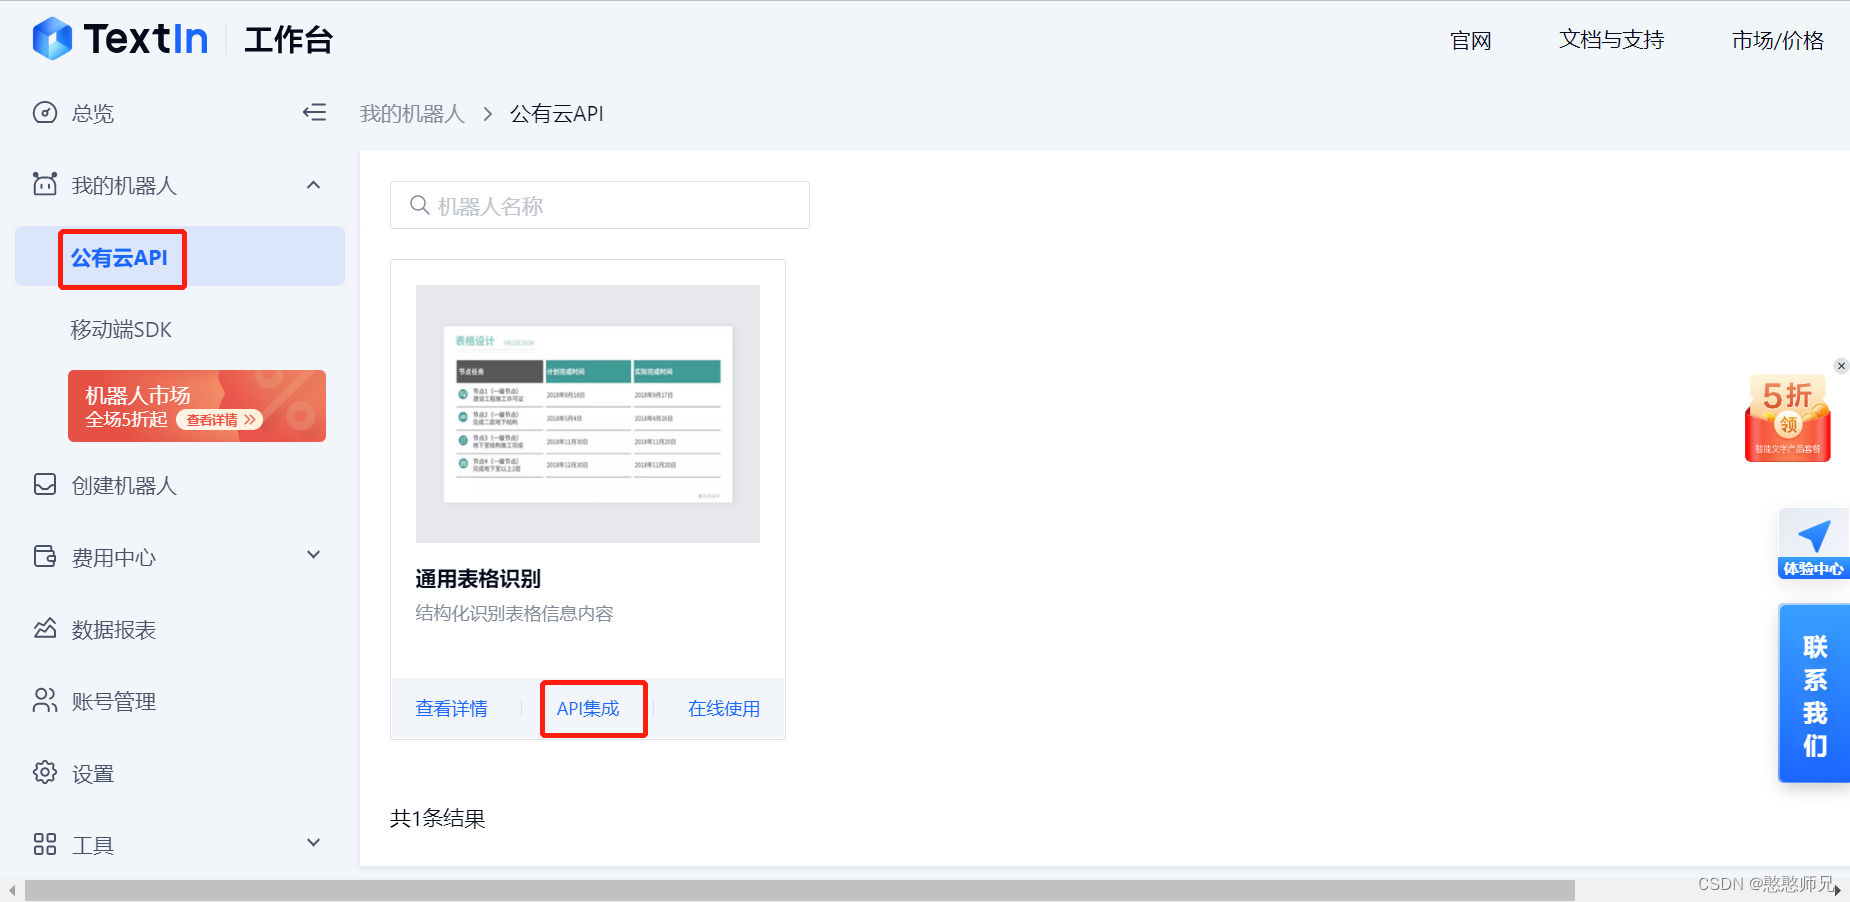
Task: Expand the 工具 section chevron
Action: (x=313, y=843)
